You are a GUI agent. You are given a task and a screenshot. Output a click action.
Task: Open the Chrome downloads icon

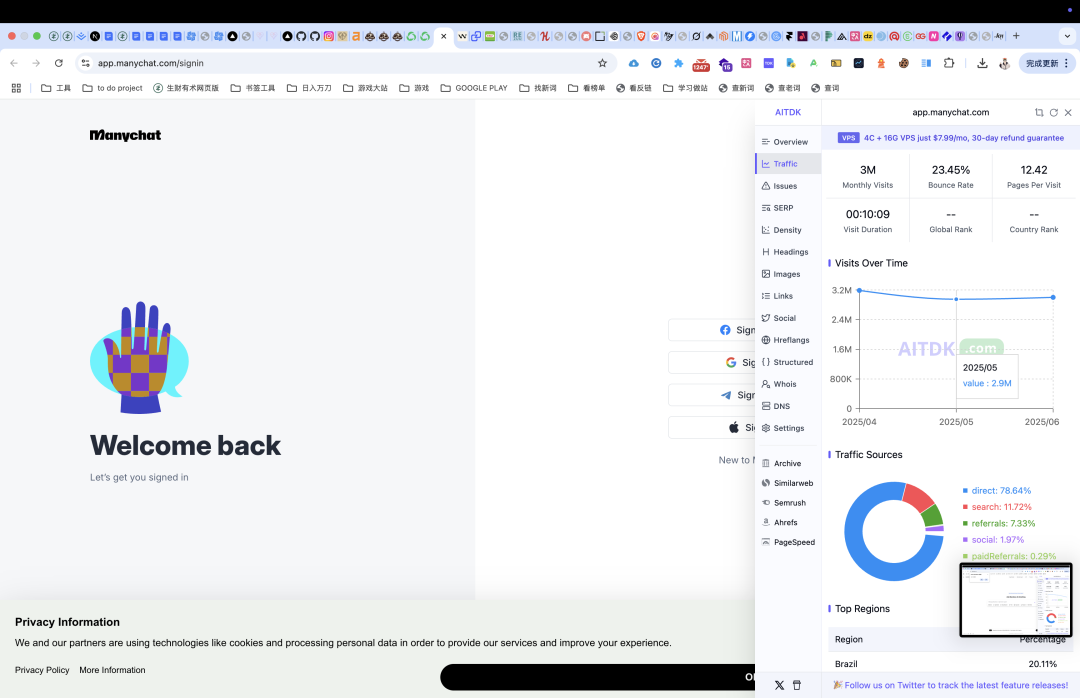(x=982, y=63)
